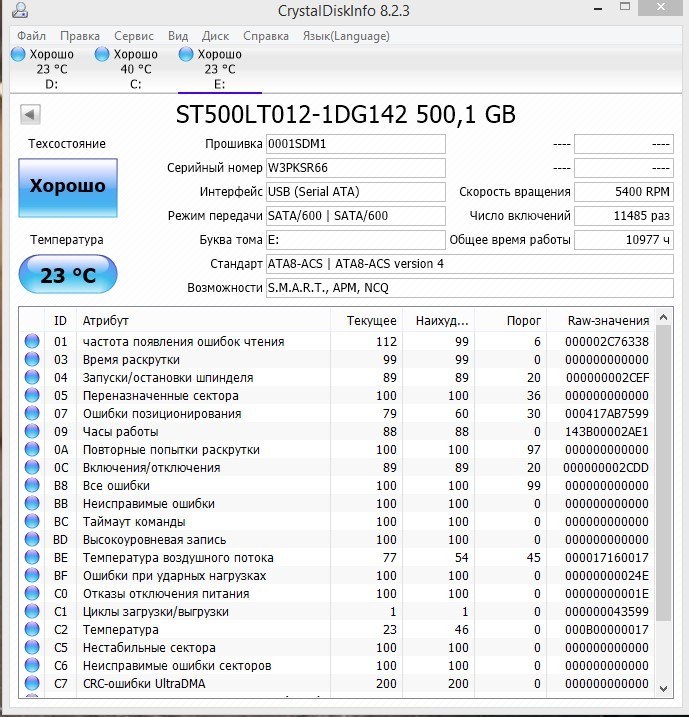This screenshot has width=689, height=717.
Task: Click the Буква тома field E:
Action: [x=356, y=240]
